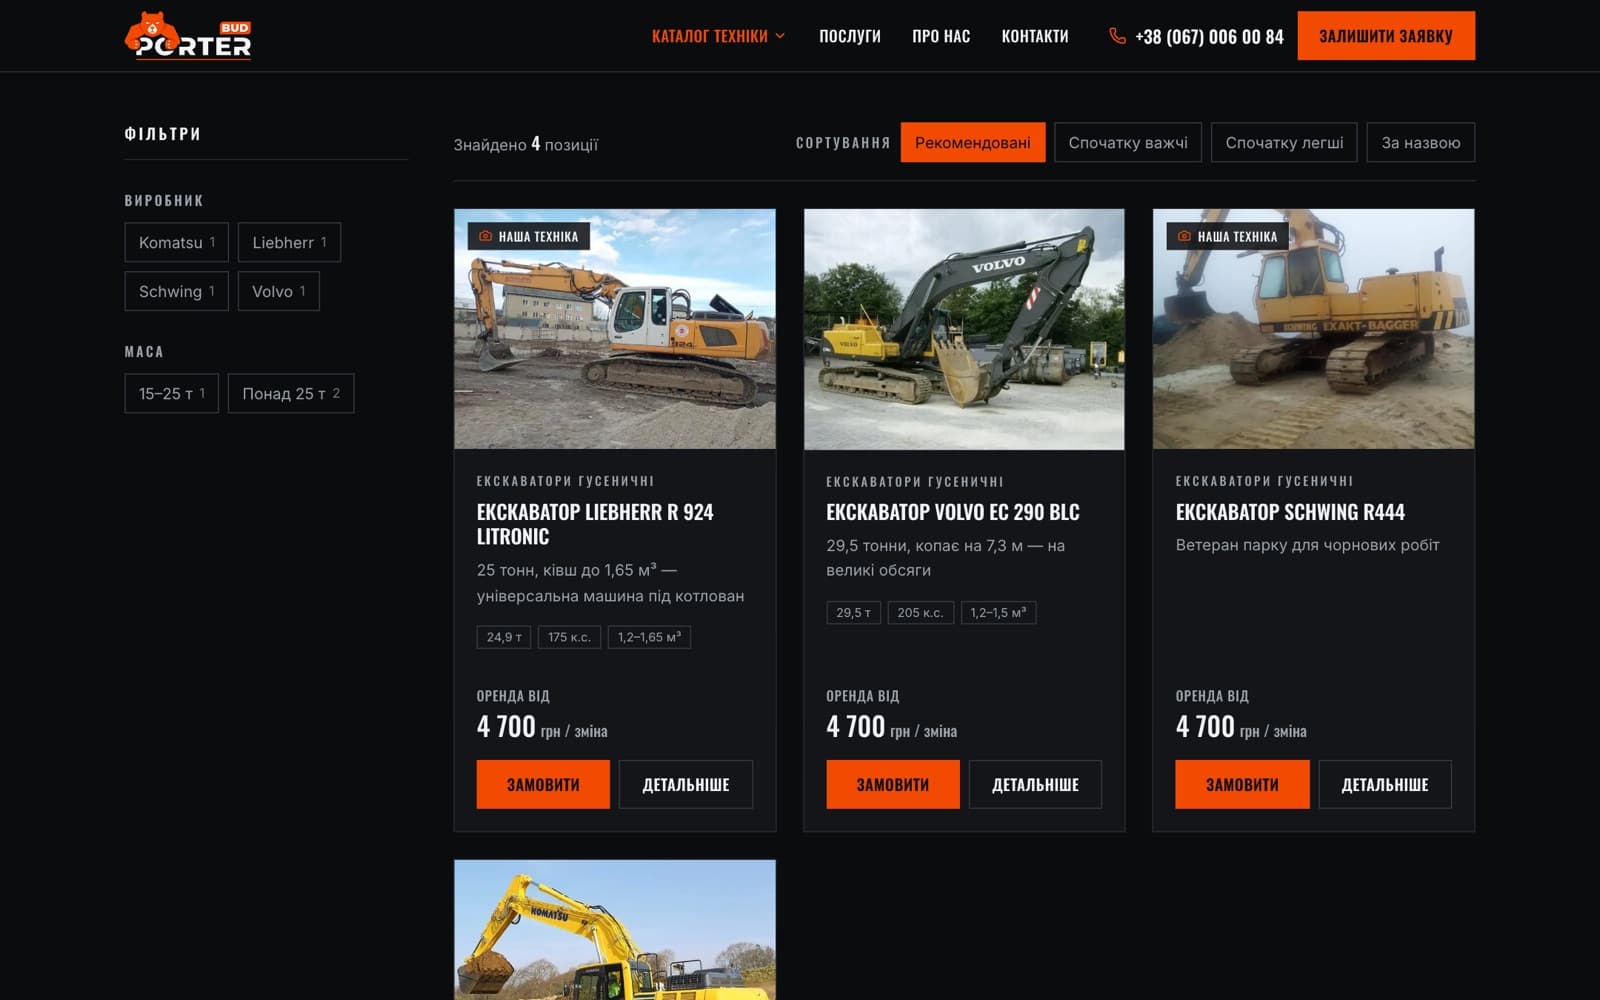This screenshot has width=1600, height=1000.
Task: Sort by Спочатку важчі
Action: click(1128, 142)
